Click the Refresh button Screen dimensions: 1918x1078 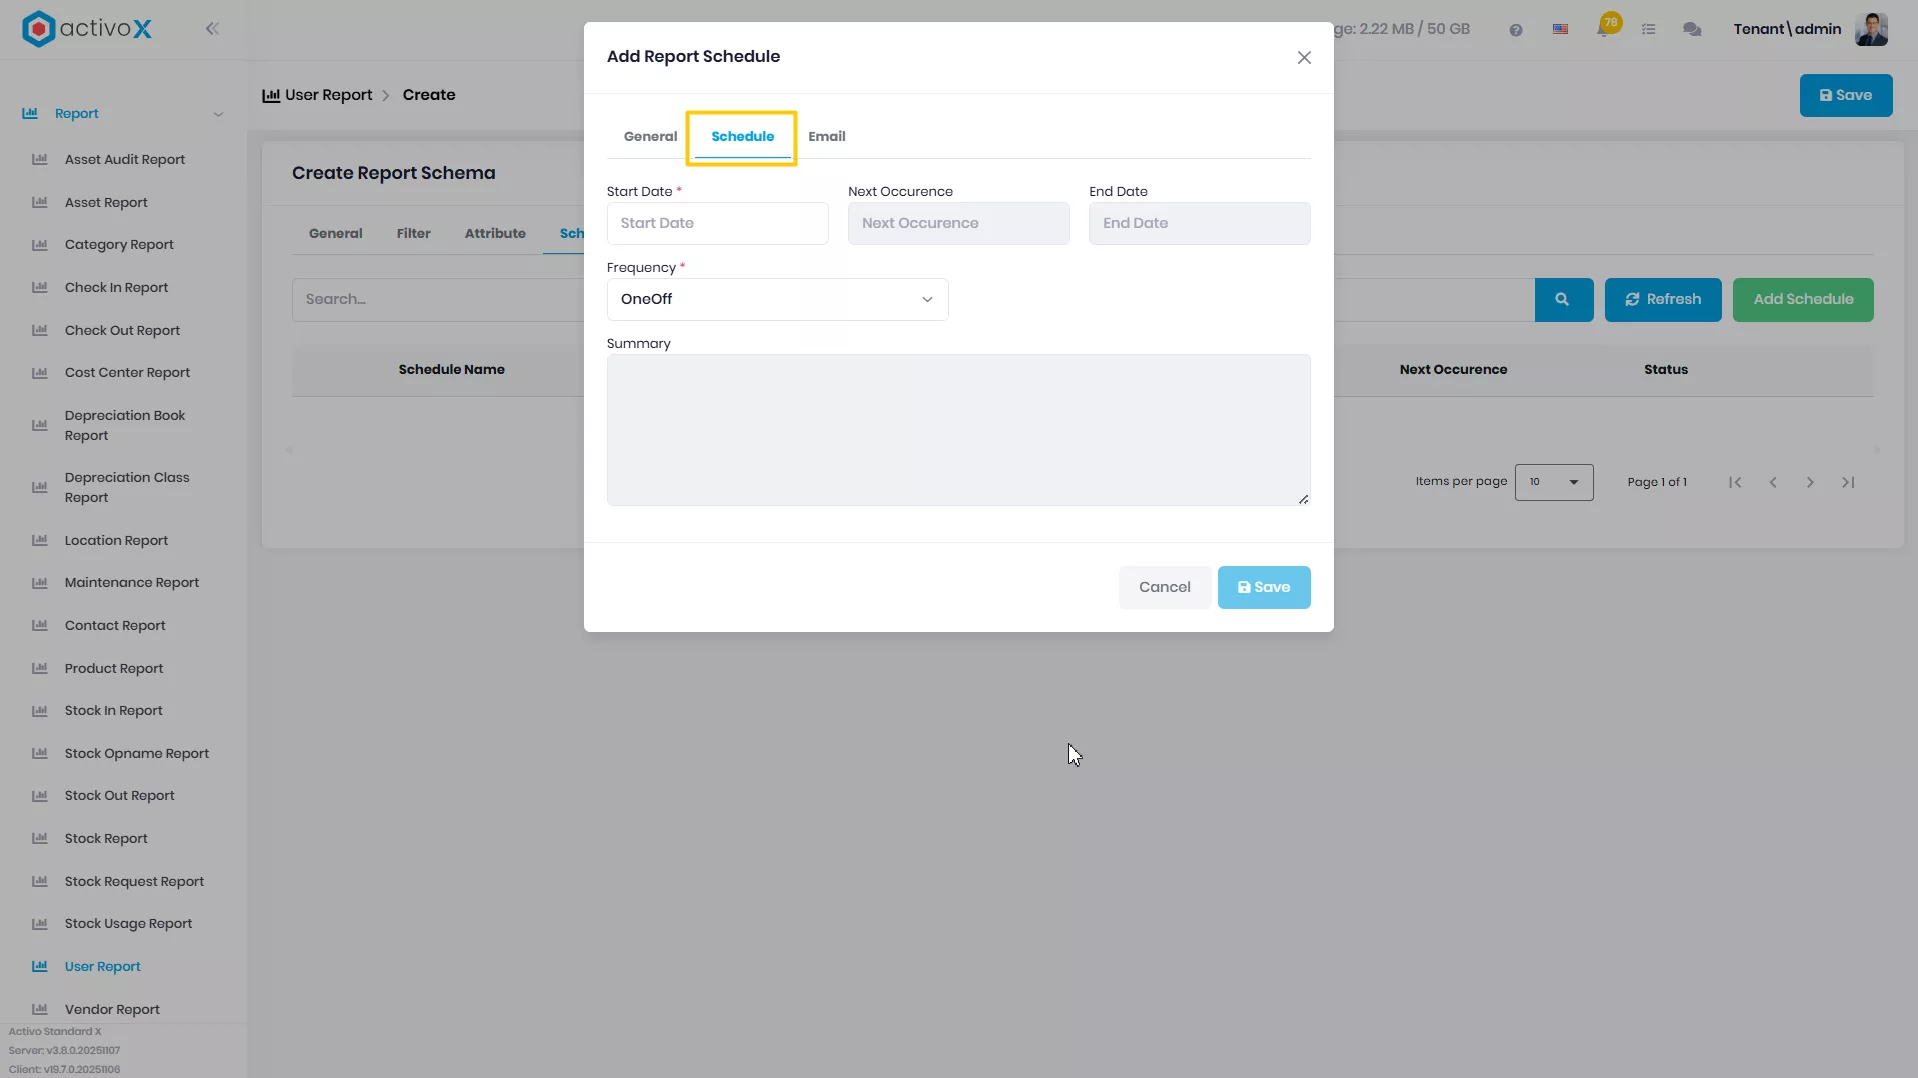pos(1662,300)
